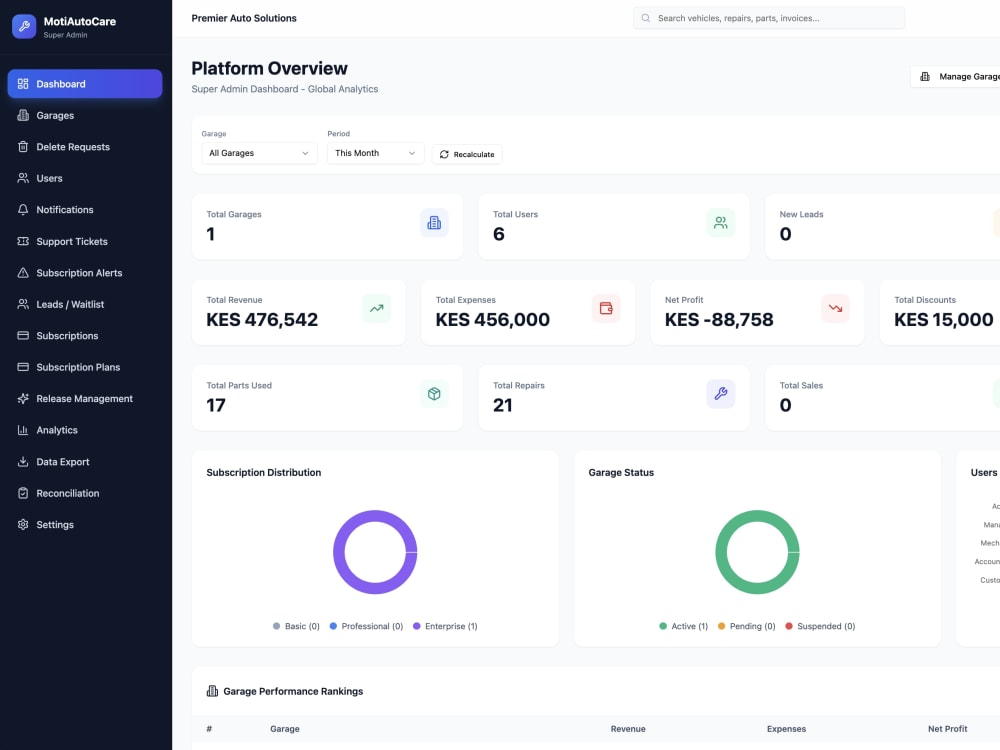The image size is (1000, 750).
Task: Open the All Garages dropdown
Action: coord(260,153)
